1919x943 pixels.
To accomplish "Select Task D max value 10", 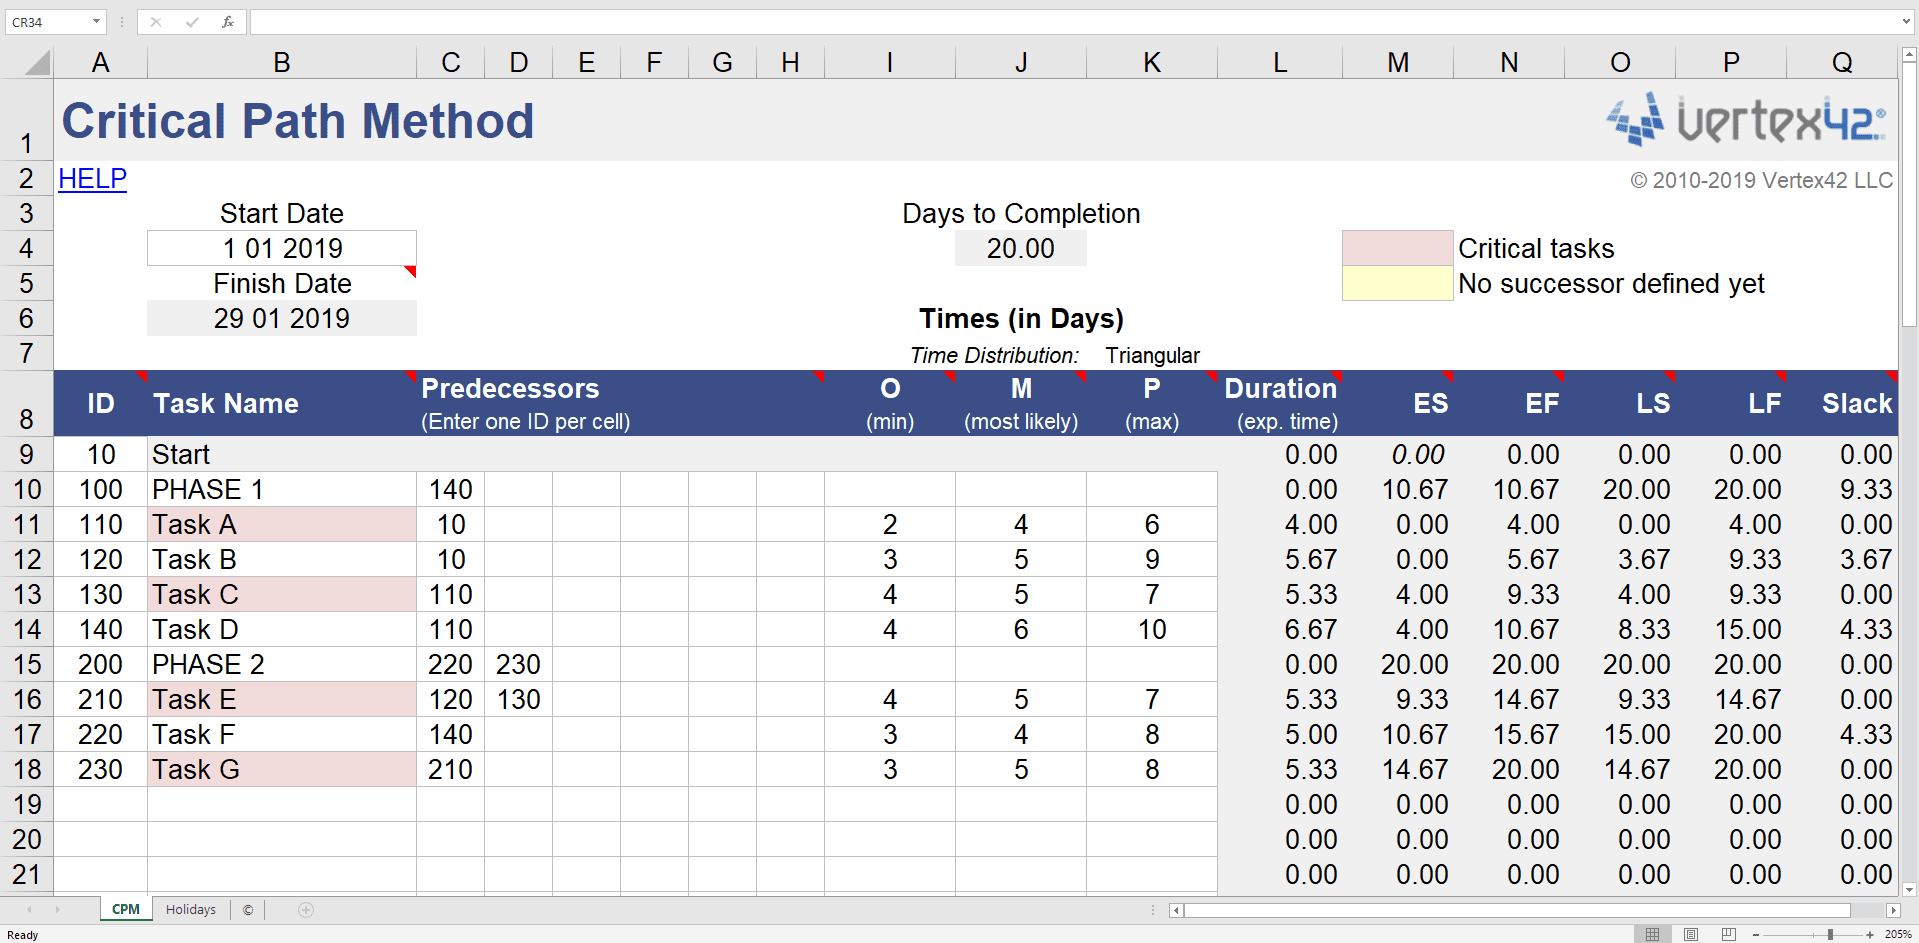I will 1152,629.
